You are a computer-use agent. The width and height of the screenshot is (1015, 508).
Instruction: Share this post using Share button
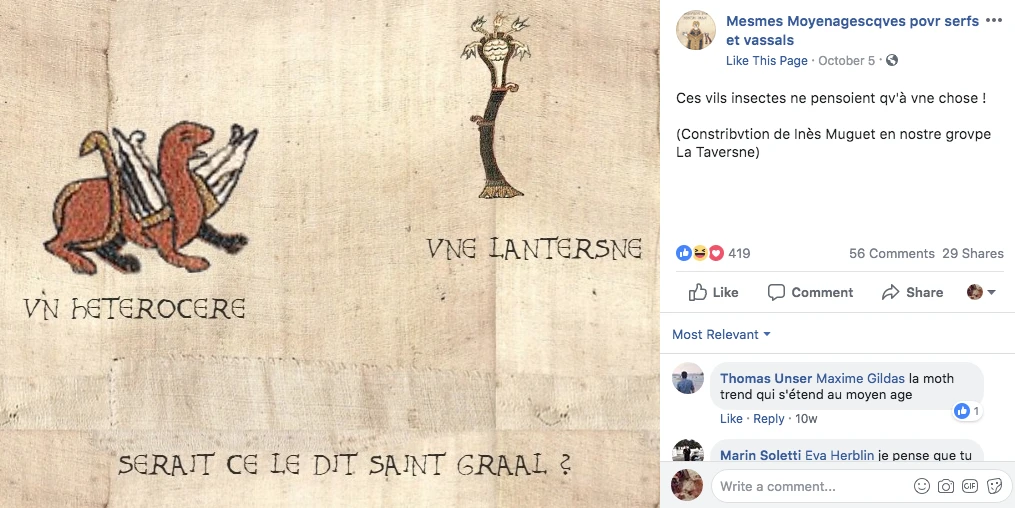click(912, 293)
